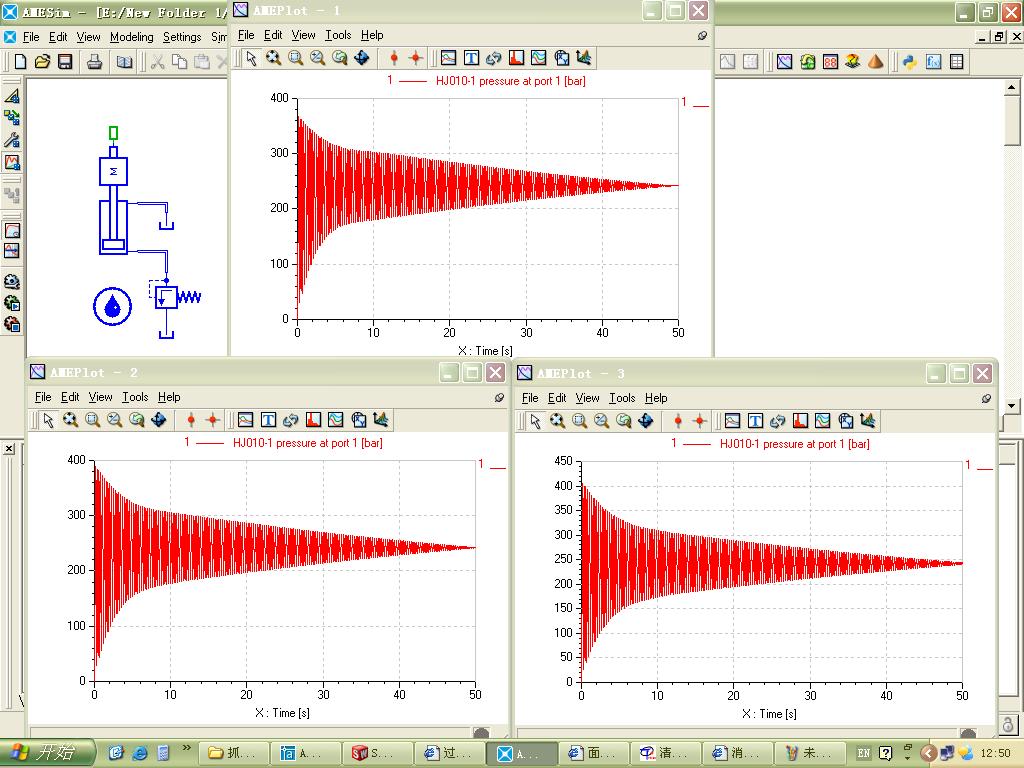This screenshot has width=1024, height=768.
Task: Click the scroll-down arrow of AMESim sketch scrollbar
Action: 1012,406
